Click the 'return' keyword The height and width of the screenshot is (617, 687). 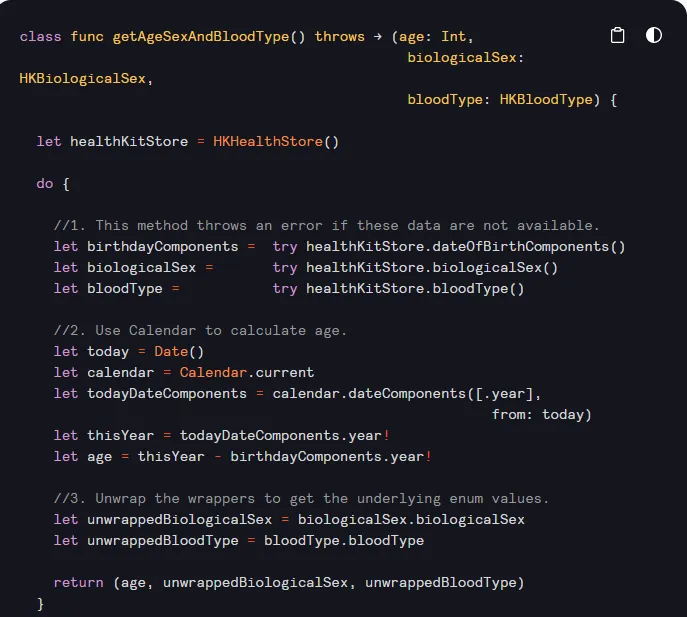pyautogui.click(x=78, y=583)
